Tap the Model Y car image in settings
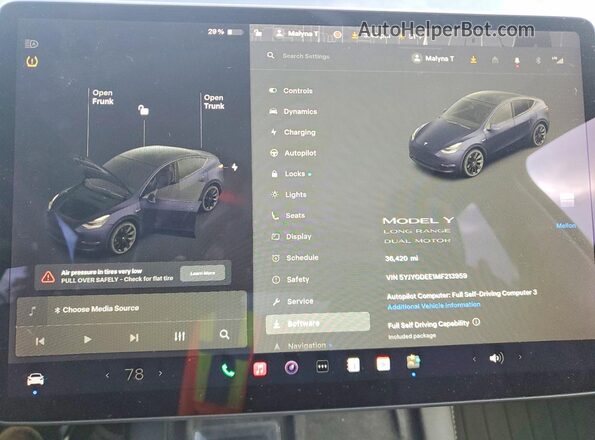 pyautogui.click(x=479, y=134)
